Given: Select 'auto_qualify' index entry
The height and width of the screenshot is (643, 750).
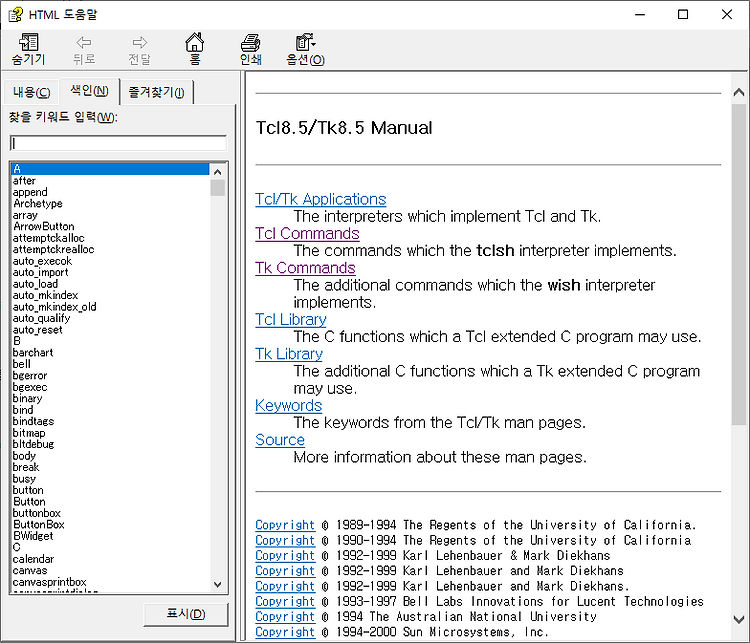Looking at the screenshot, I should pos(41,319).
